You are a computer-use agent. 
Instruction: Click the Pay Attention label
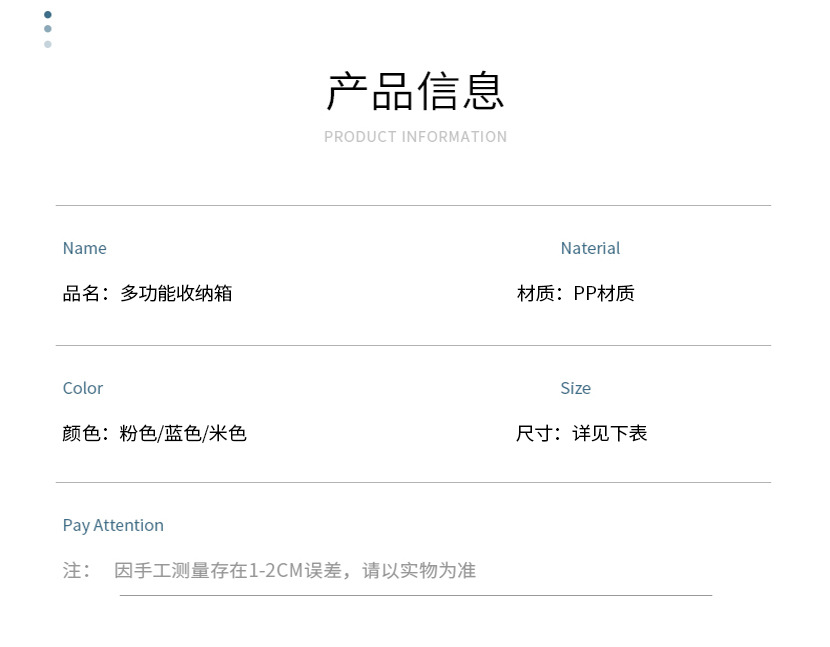click(113, 525)
